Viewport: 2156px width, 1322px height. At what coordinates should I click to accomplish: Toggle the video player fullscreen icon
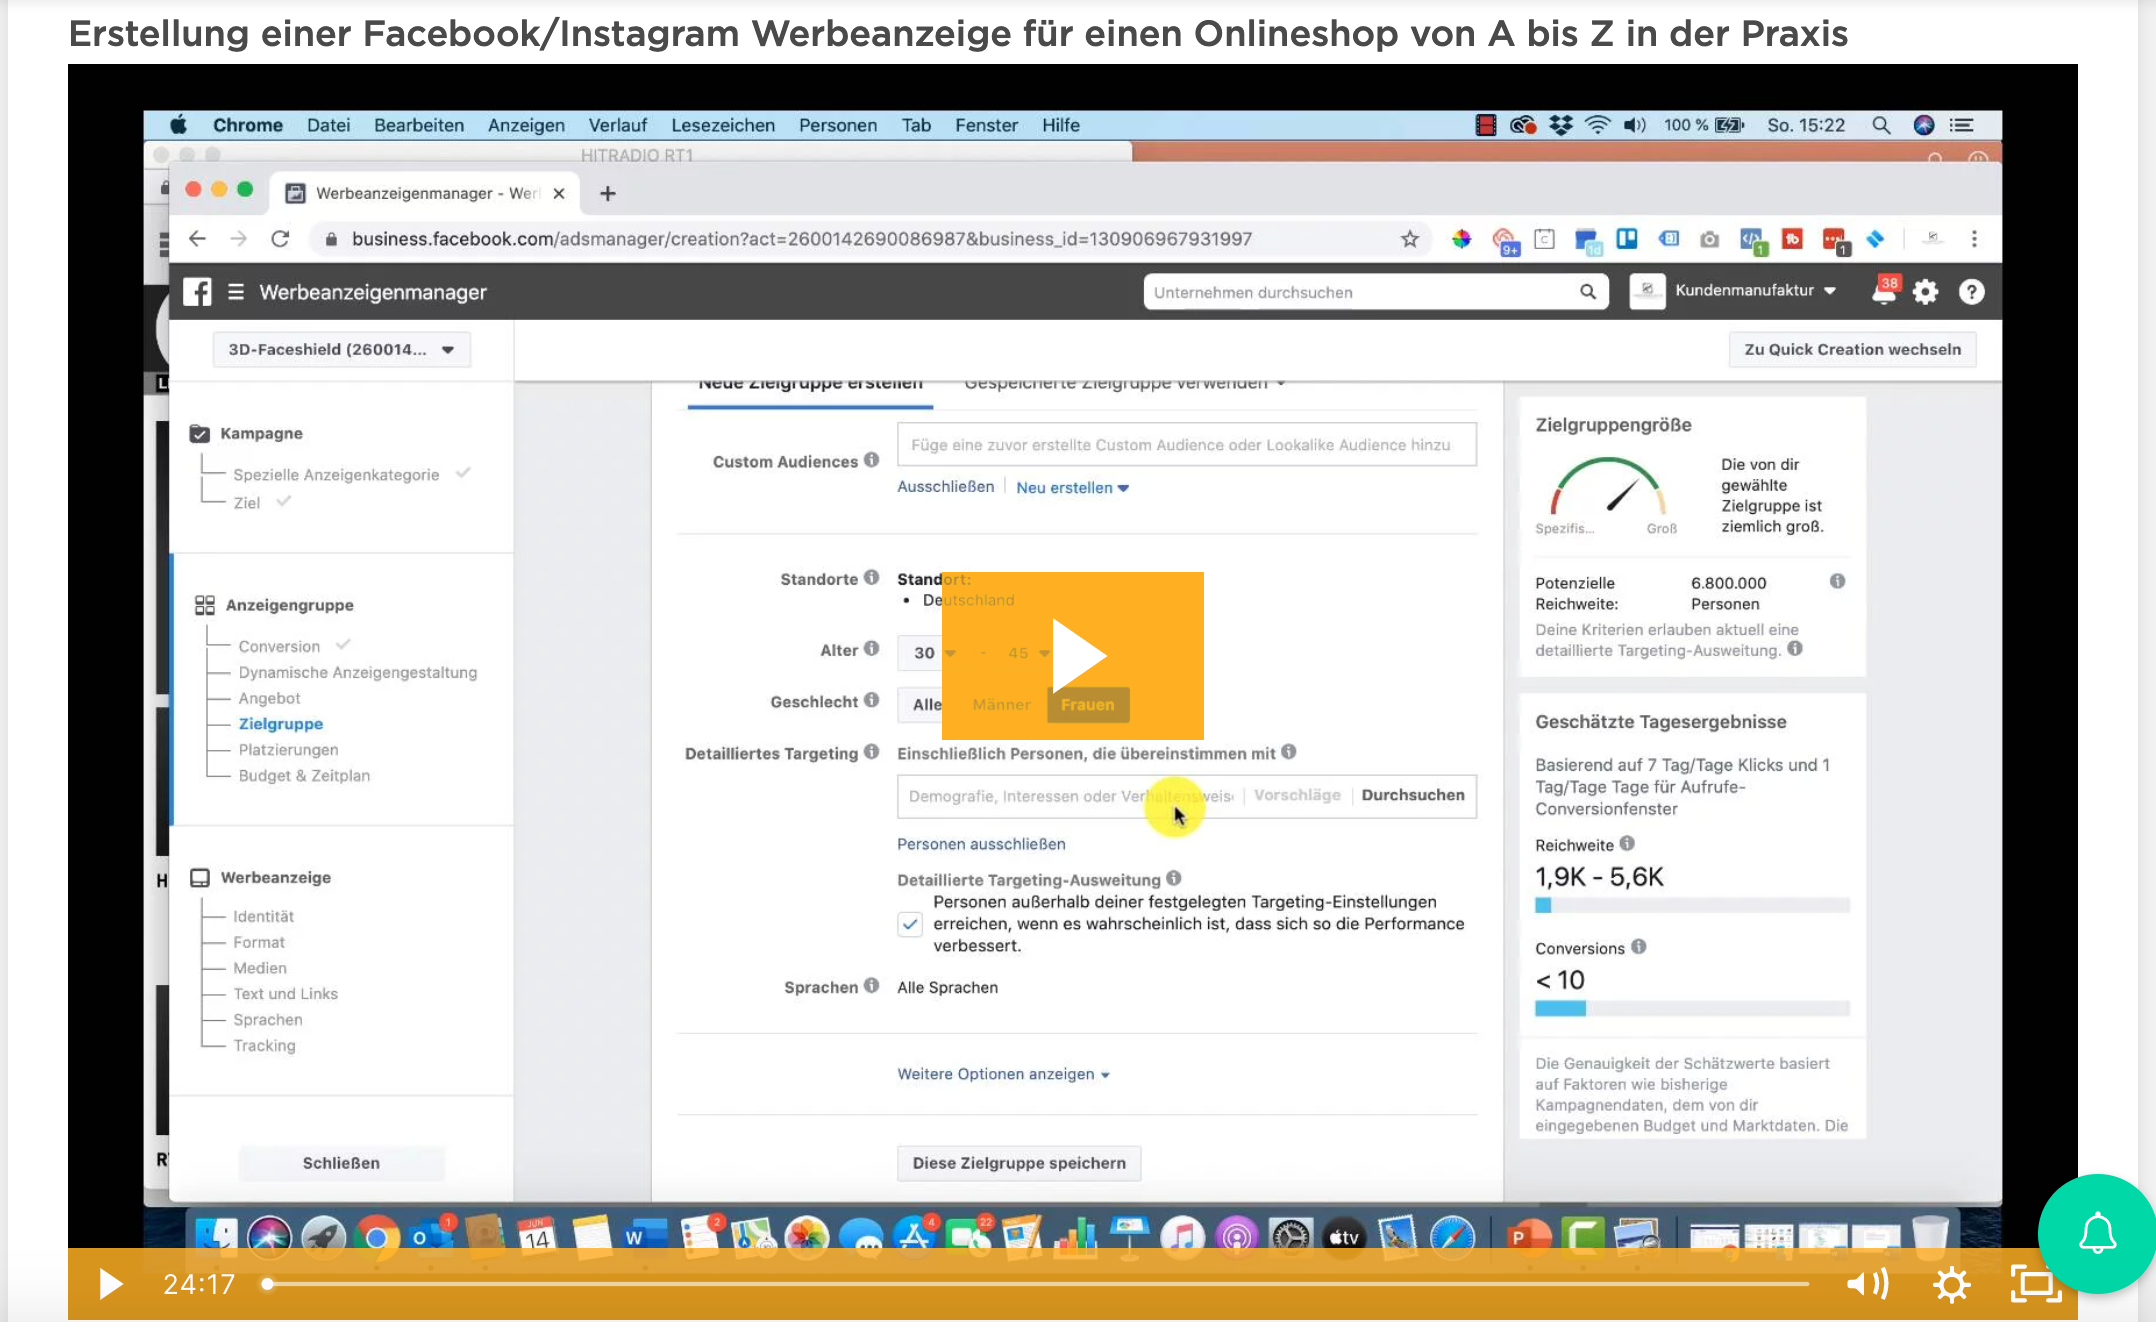point(2035,1284)
